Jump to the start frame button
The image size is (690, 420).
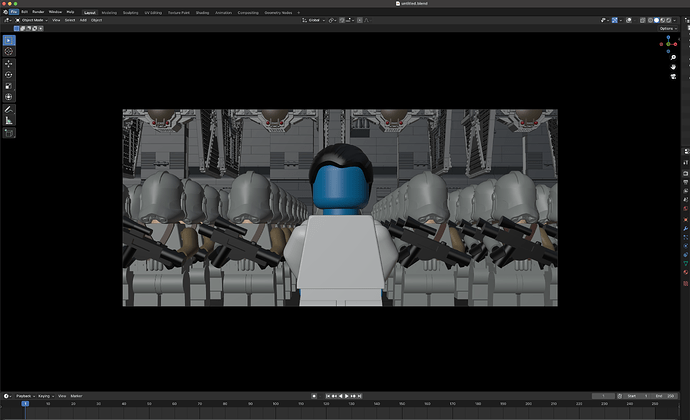point(328,396)
